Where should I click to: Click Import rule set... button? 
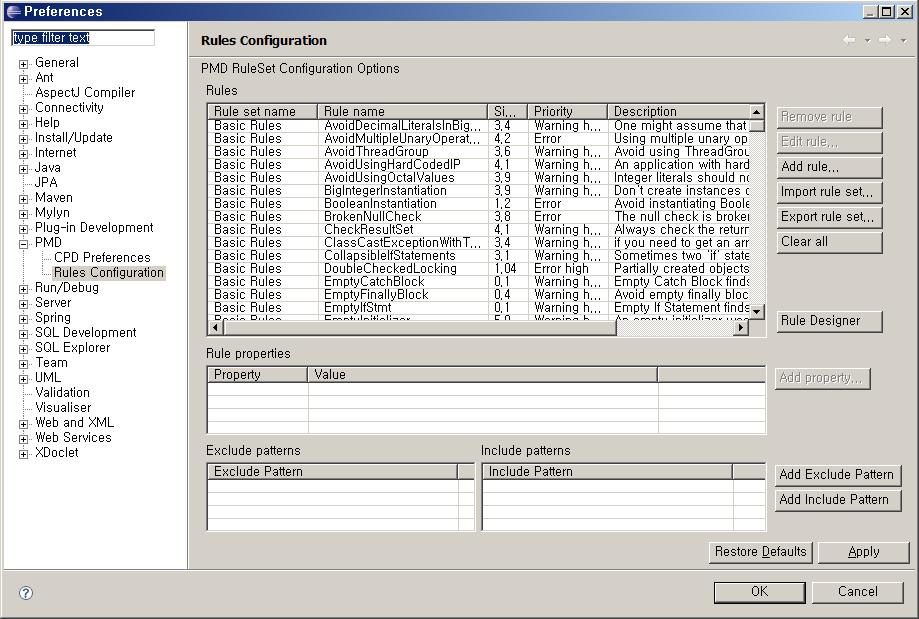[829, 192]
